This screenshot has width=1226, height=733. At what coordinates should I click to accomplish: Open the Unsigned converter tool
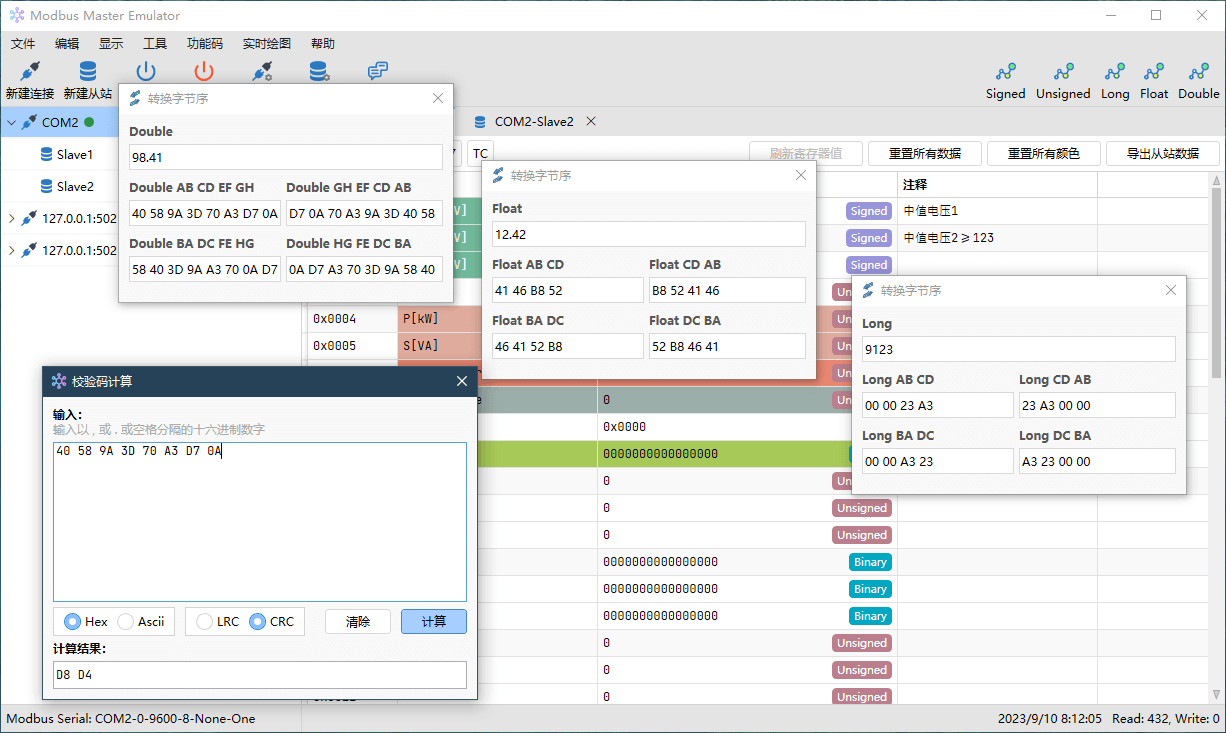[1063, 81]
